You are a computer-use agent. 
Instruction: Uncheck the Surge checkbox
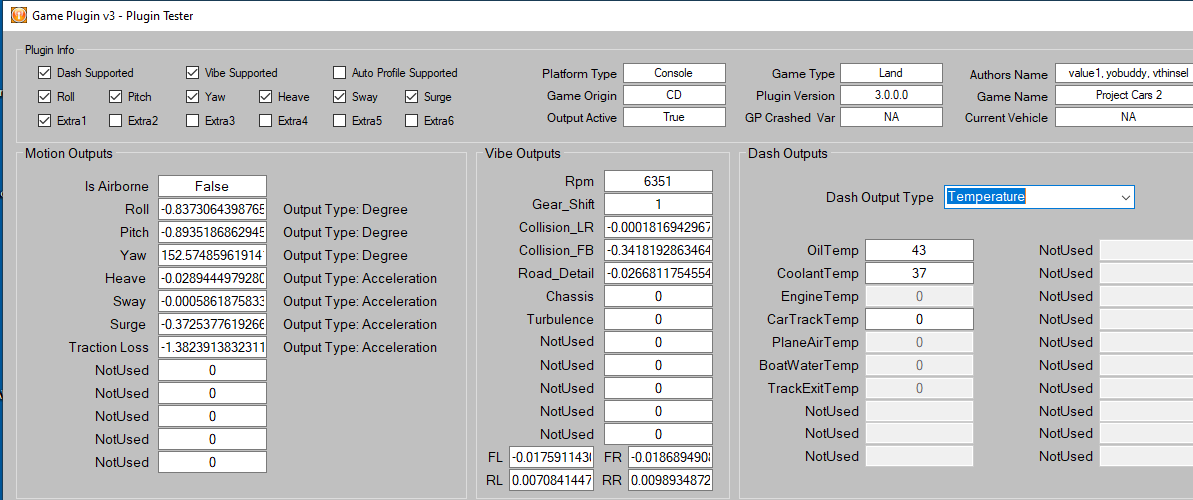411,97
